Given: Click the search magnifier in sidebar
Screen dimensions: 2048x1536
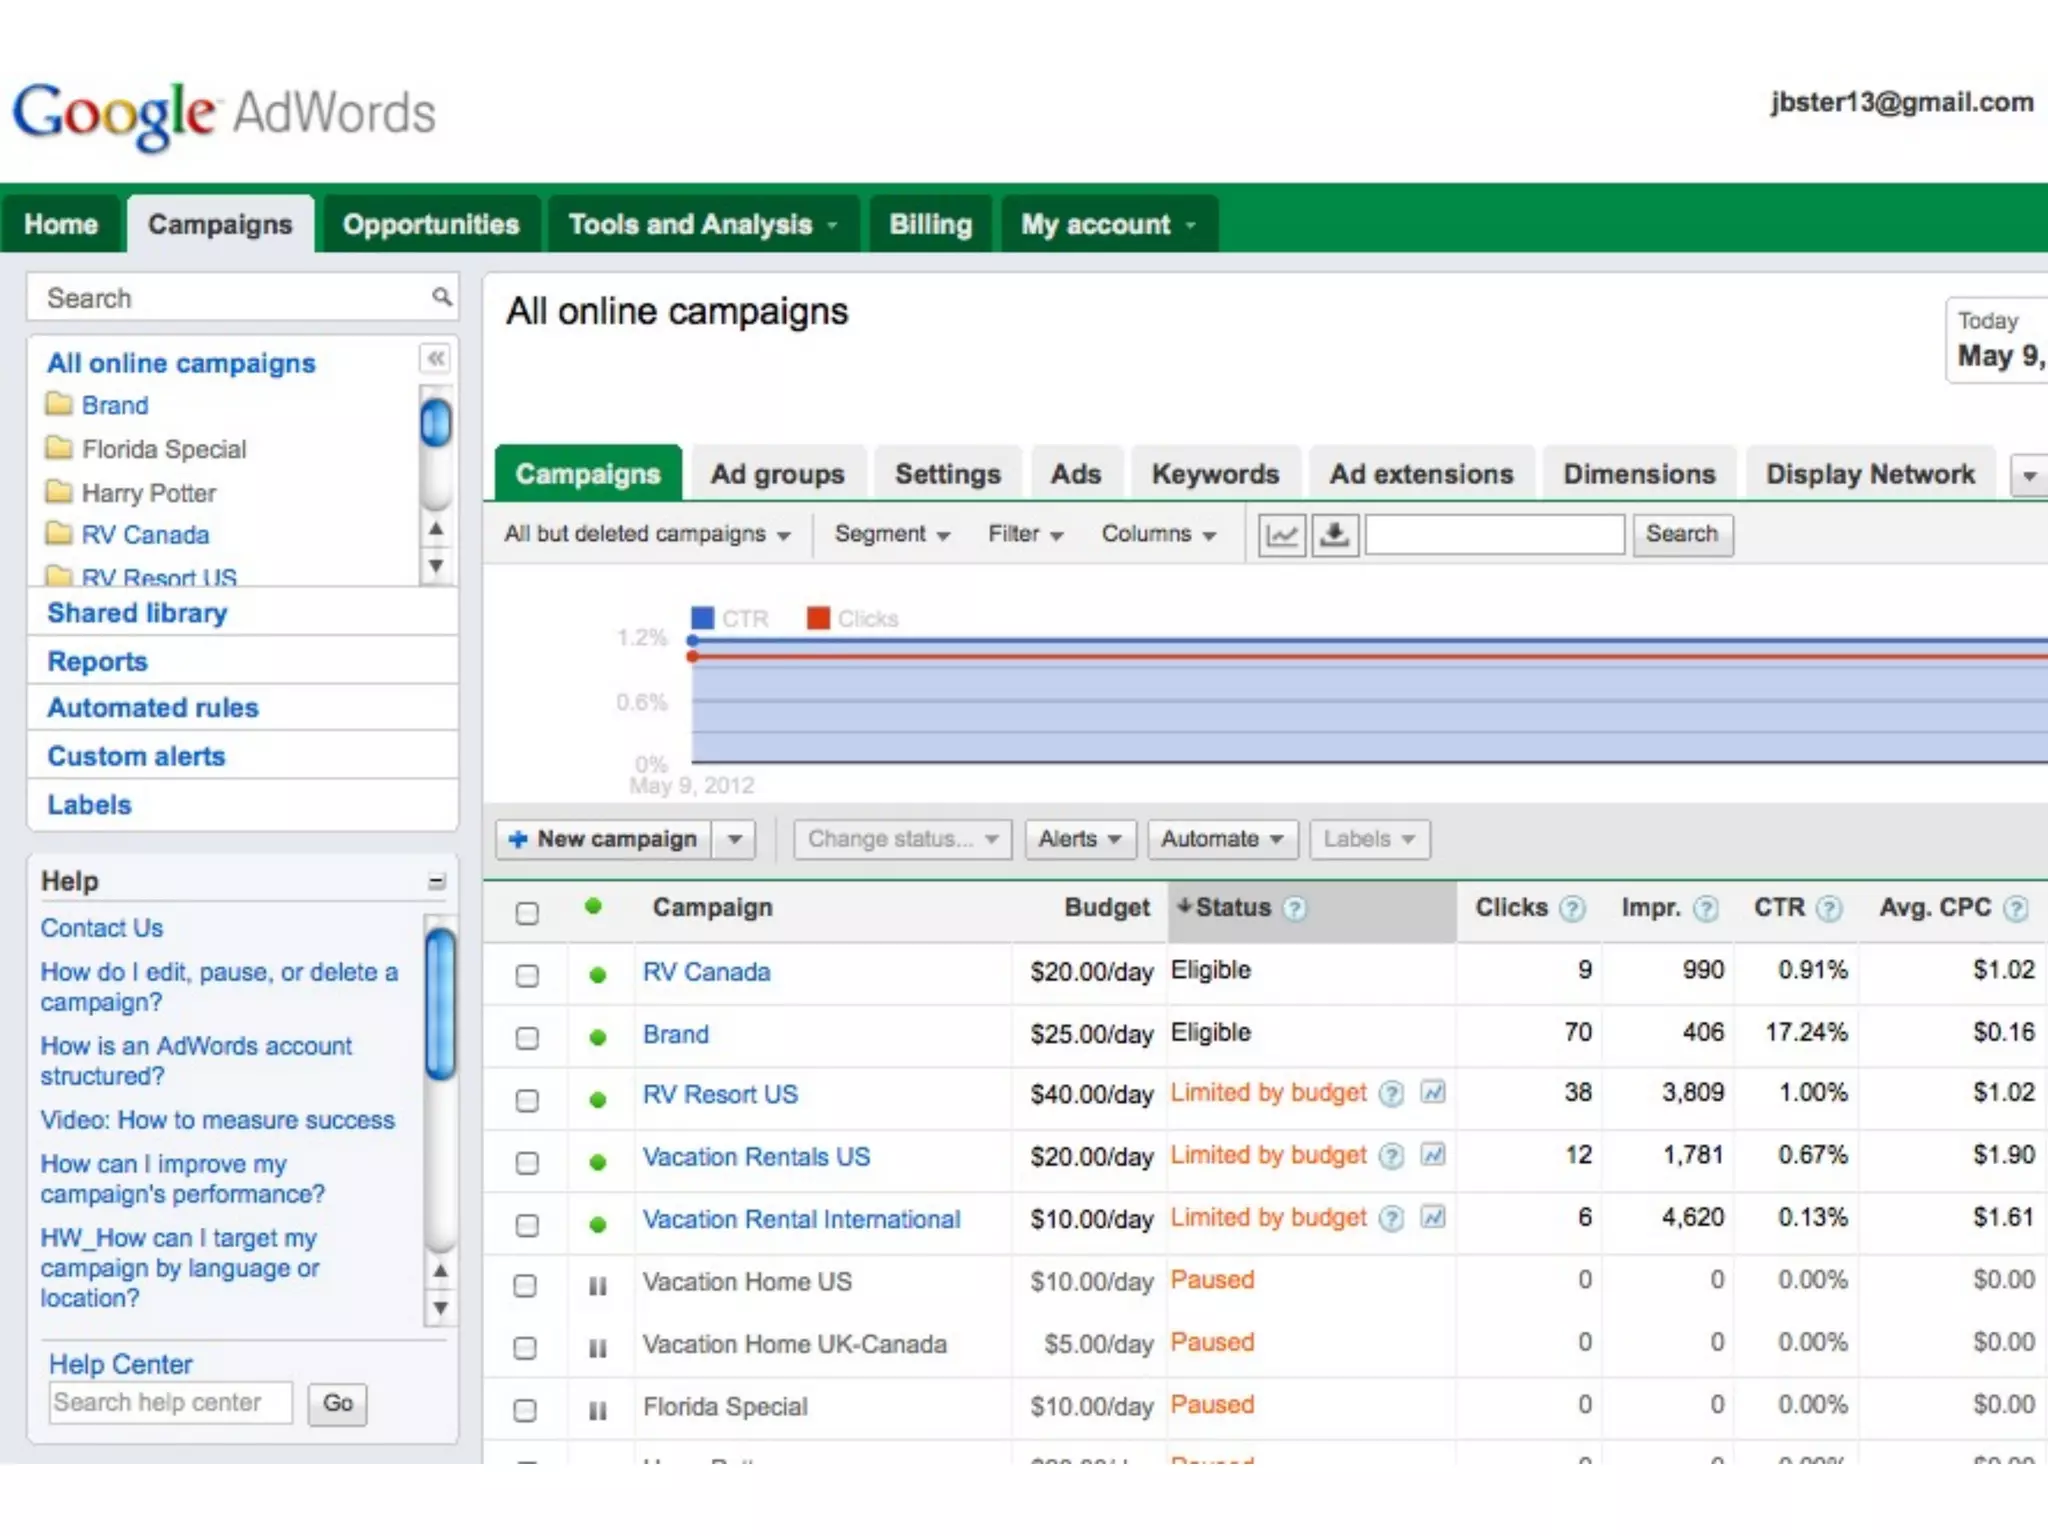Looking at the screenshot, I should pyautogui.click(x=441, y=297).
